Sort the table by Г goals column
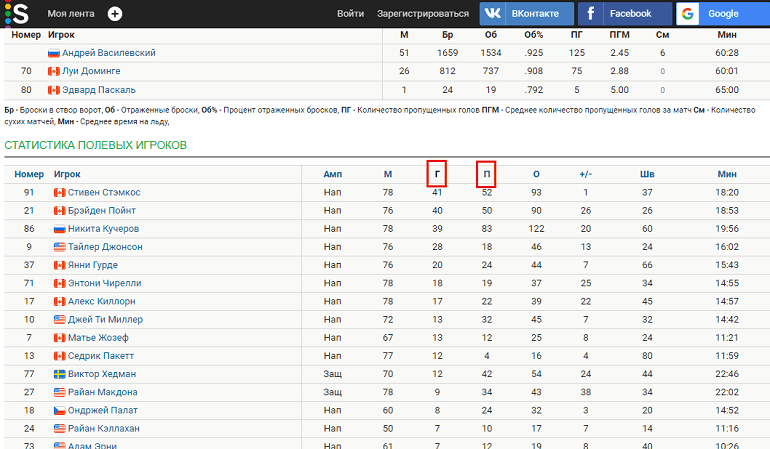 coord(437,174)
